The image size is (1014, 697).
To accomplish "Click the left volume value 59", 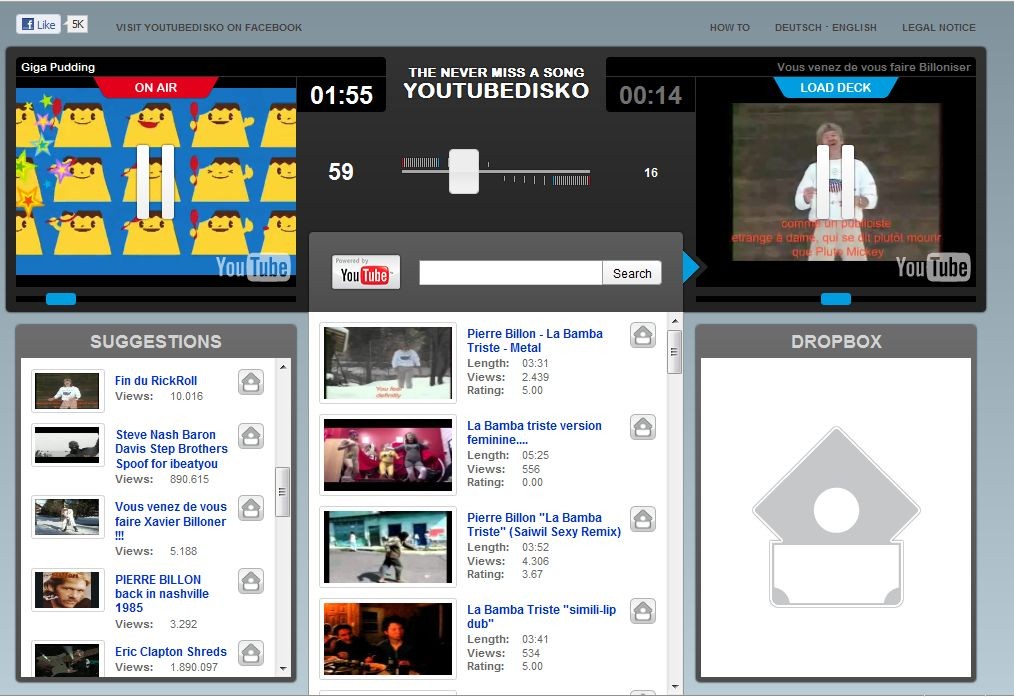I will 341,171.
